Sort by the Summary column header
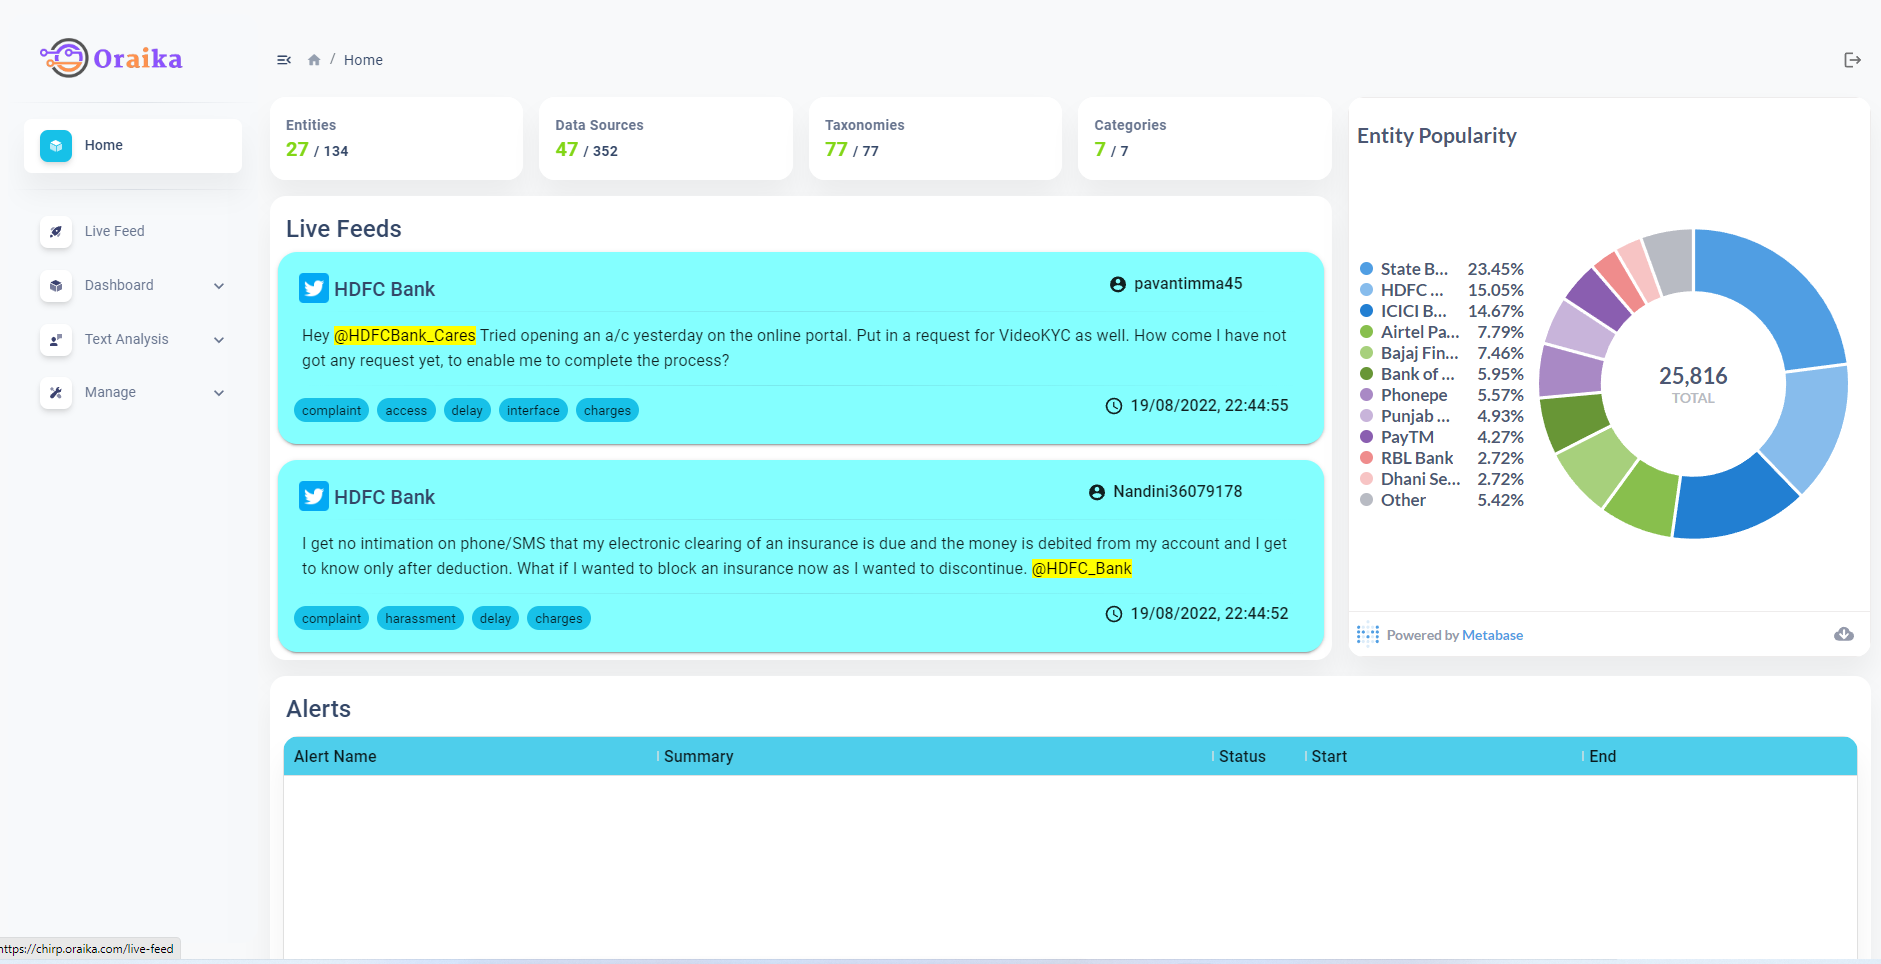 tap(699, 757)
